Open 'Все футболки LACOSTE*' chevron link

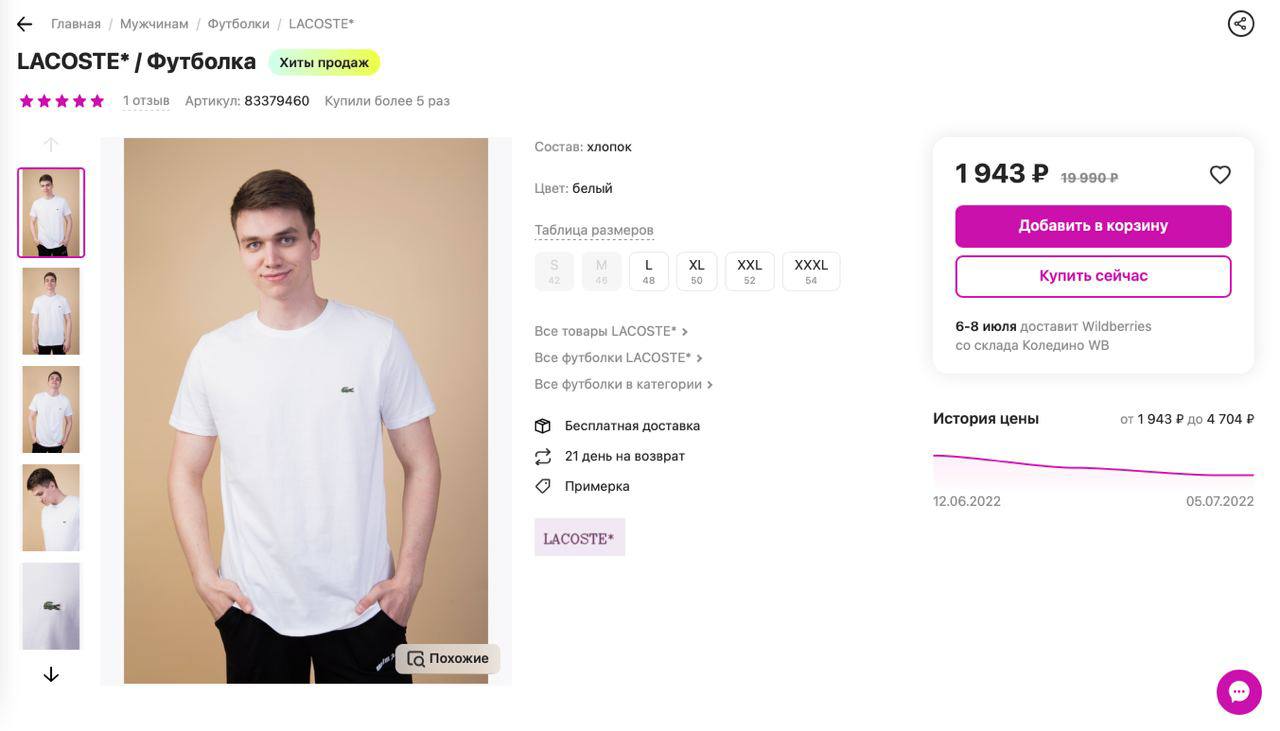point(618,358)
